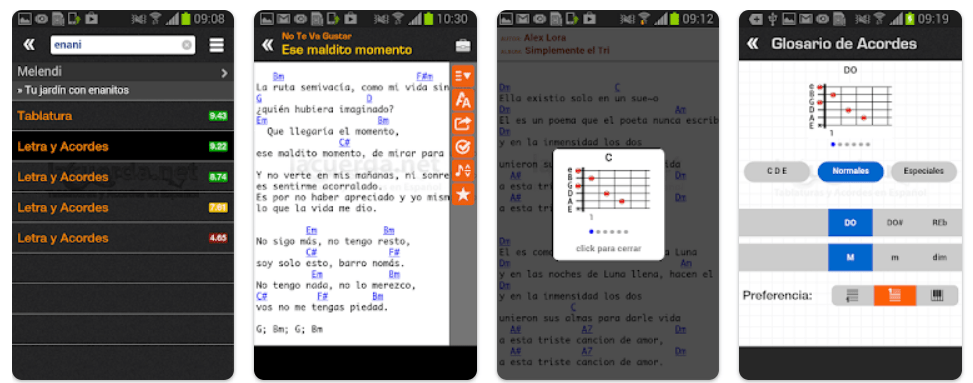This screenshot has width=973, height=383.
Task: Tap first blue page dot in C popup
Action: pyautogui.click(x=591, y=232)
